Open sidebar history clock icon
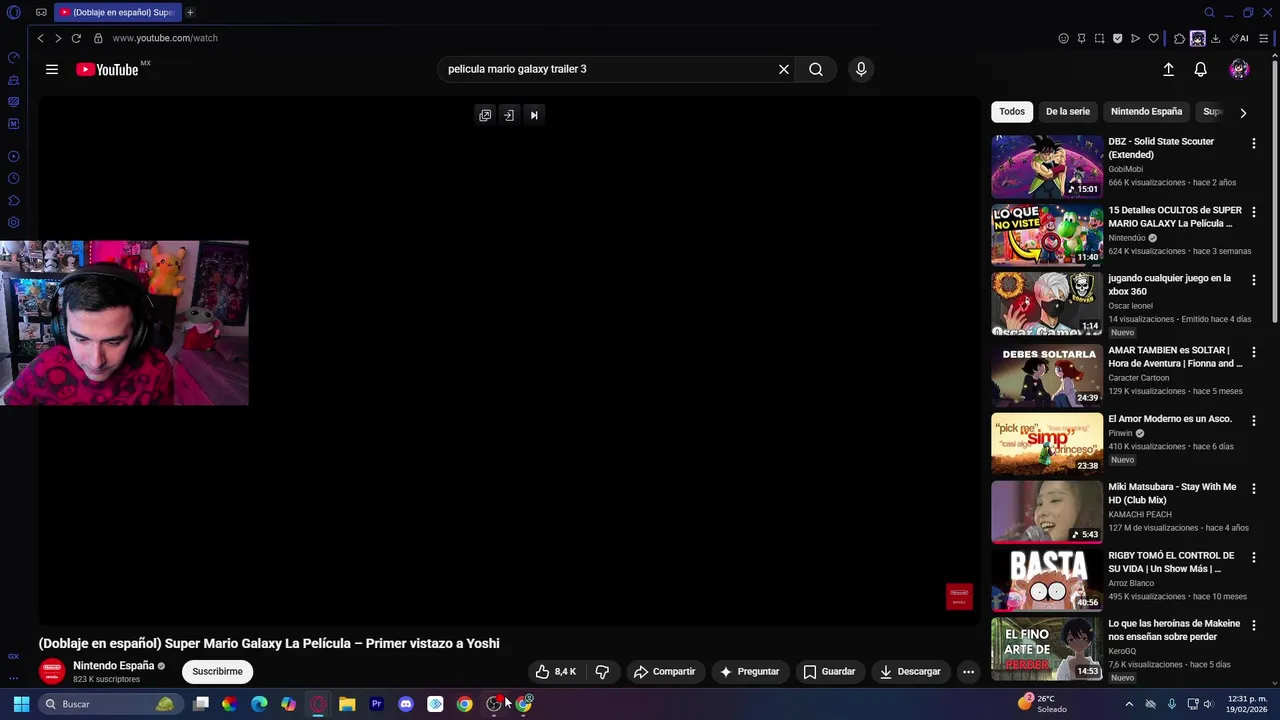Viewport: 1280px width, 720px height. (x=14, y=179)
